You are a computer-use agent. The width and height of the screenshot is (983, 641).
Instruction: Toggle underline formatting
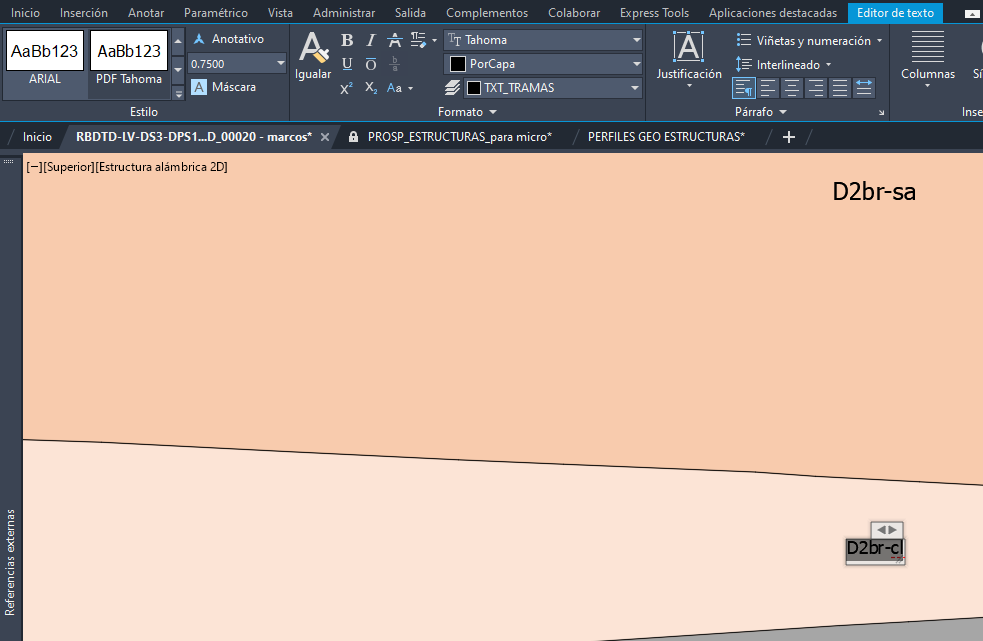coord(347,64)
